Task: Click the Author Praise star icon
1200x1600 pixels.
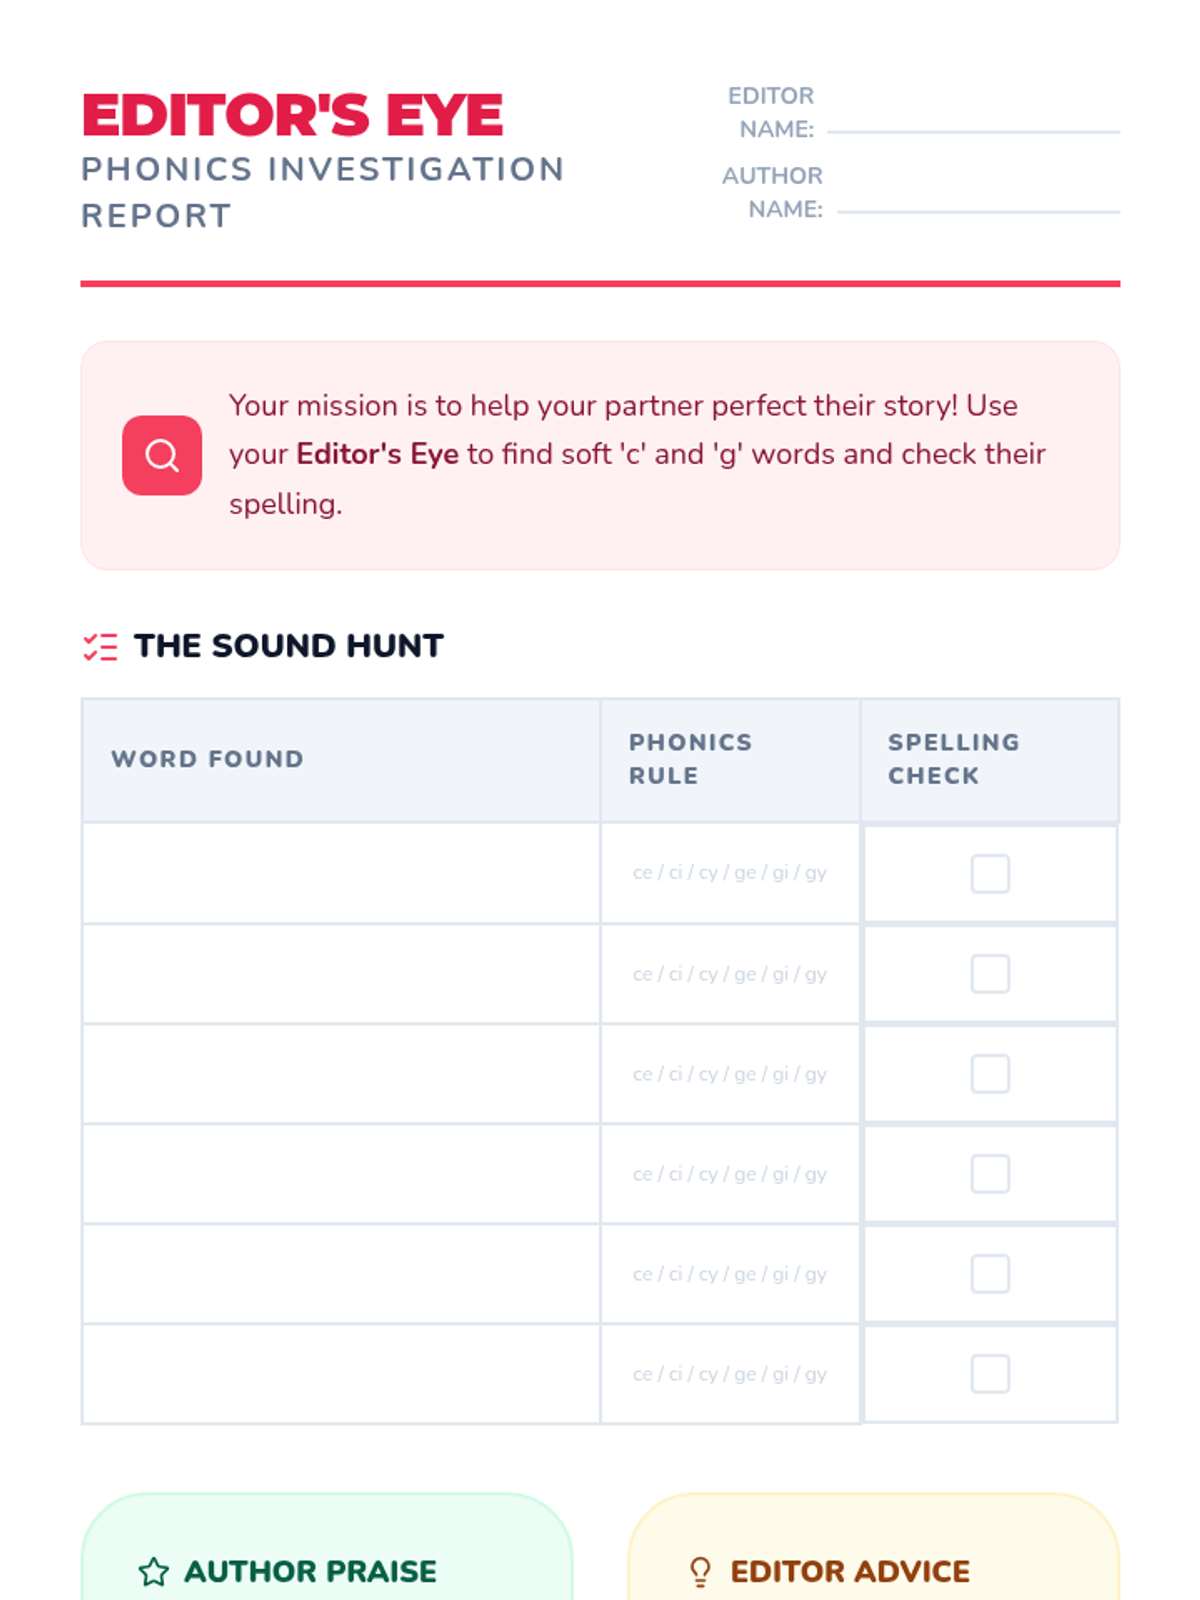Action: (x=154, y=1571)
